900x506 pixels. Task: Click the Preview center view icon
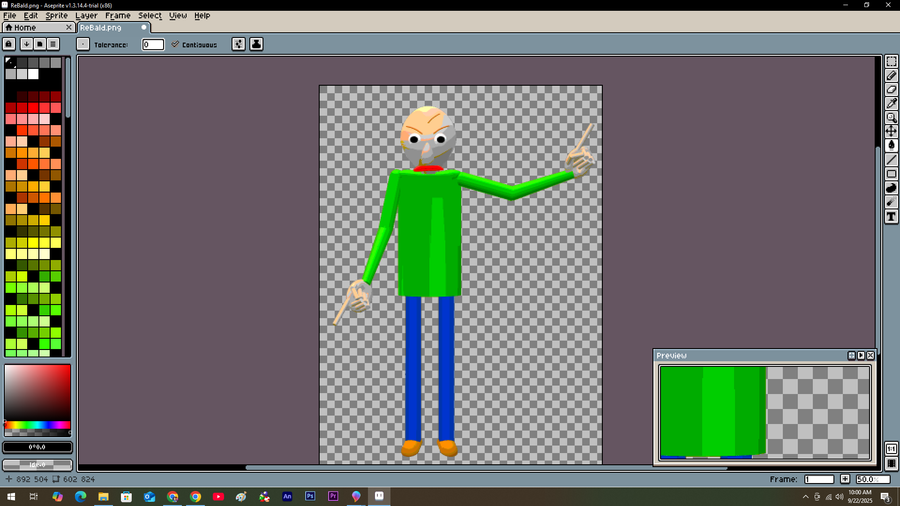point(851,356)
